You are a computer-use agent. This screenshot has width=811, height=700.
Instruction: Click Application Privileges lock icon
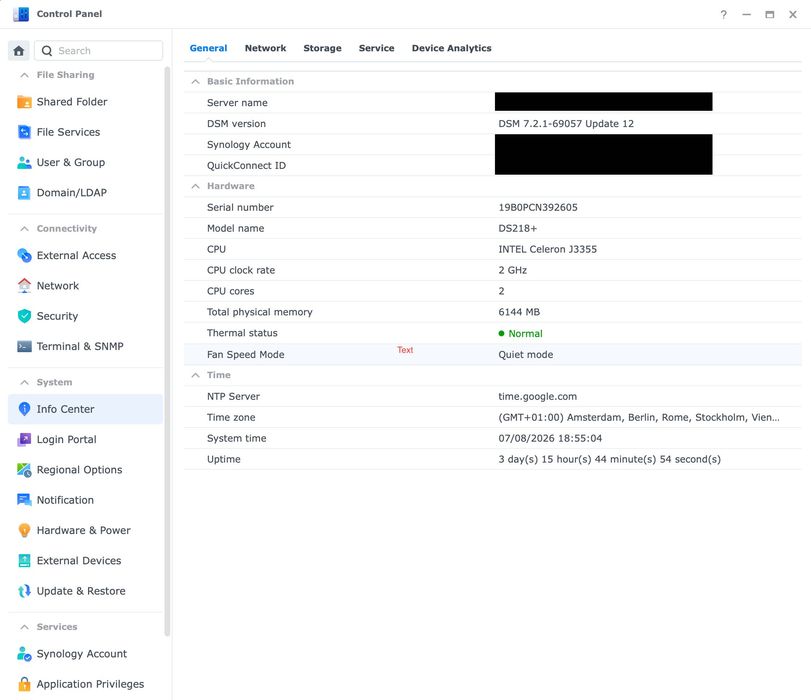pos(24,684)
